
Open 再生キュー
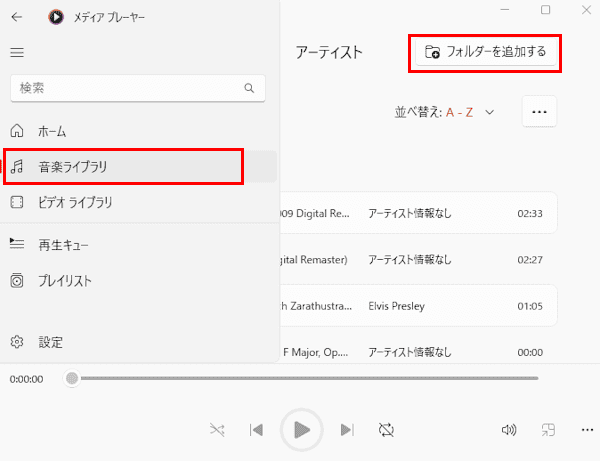(139, 245)
